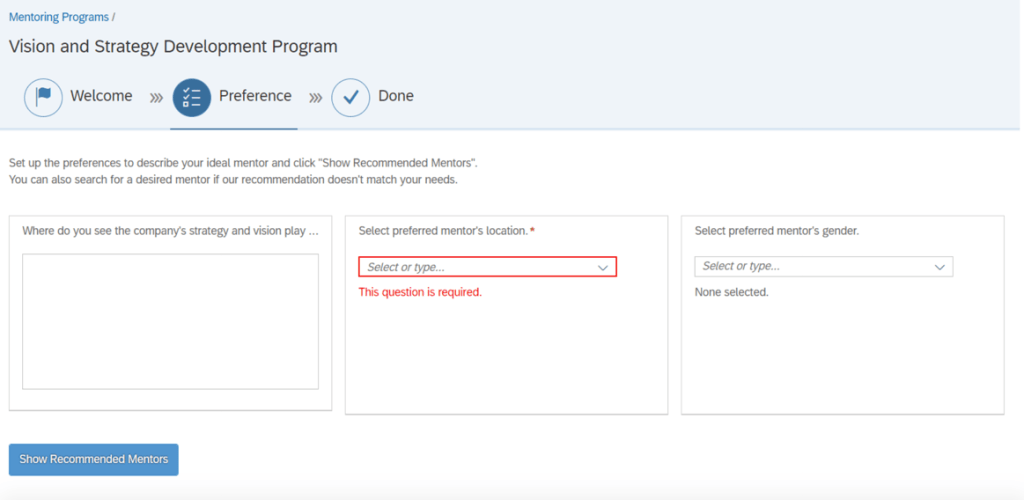1024x500 pixels.
Task: Open the Mentoring Programs breadcrumb link
Action: click(58, 17)
